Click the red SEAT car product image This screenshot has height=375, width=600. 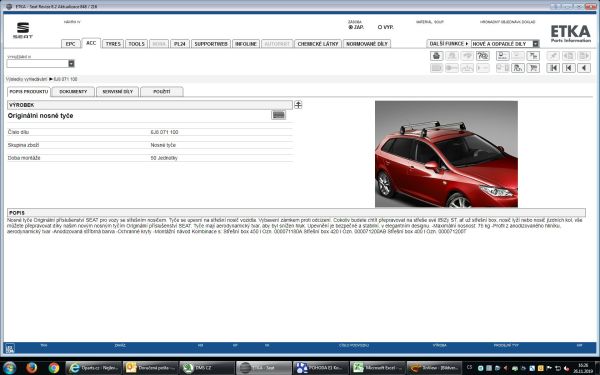(446, 154)
